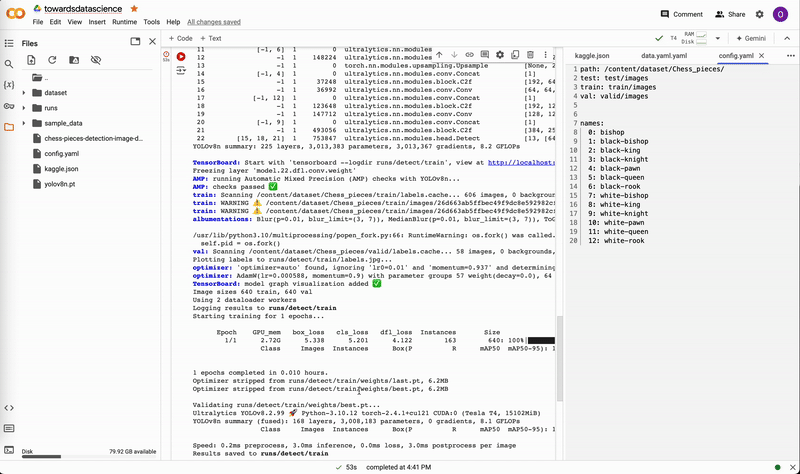Open the Secrets key icon in sidebar

tap(9, 106)
